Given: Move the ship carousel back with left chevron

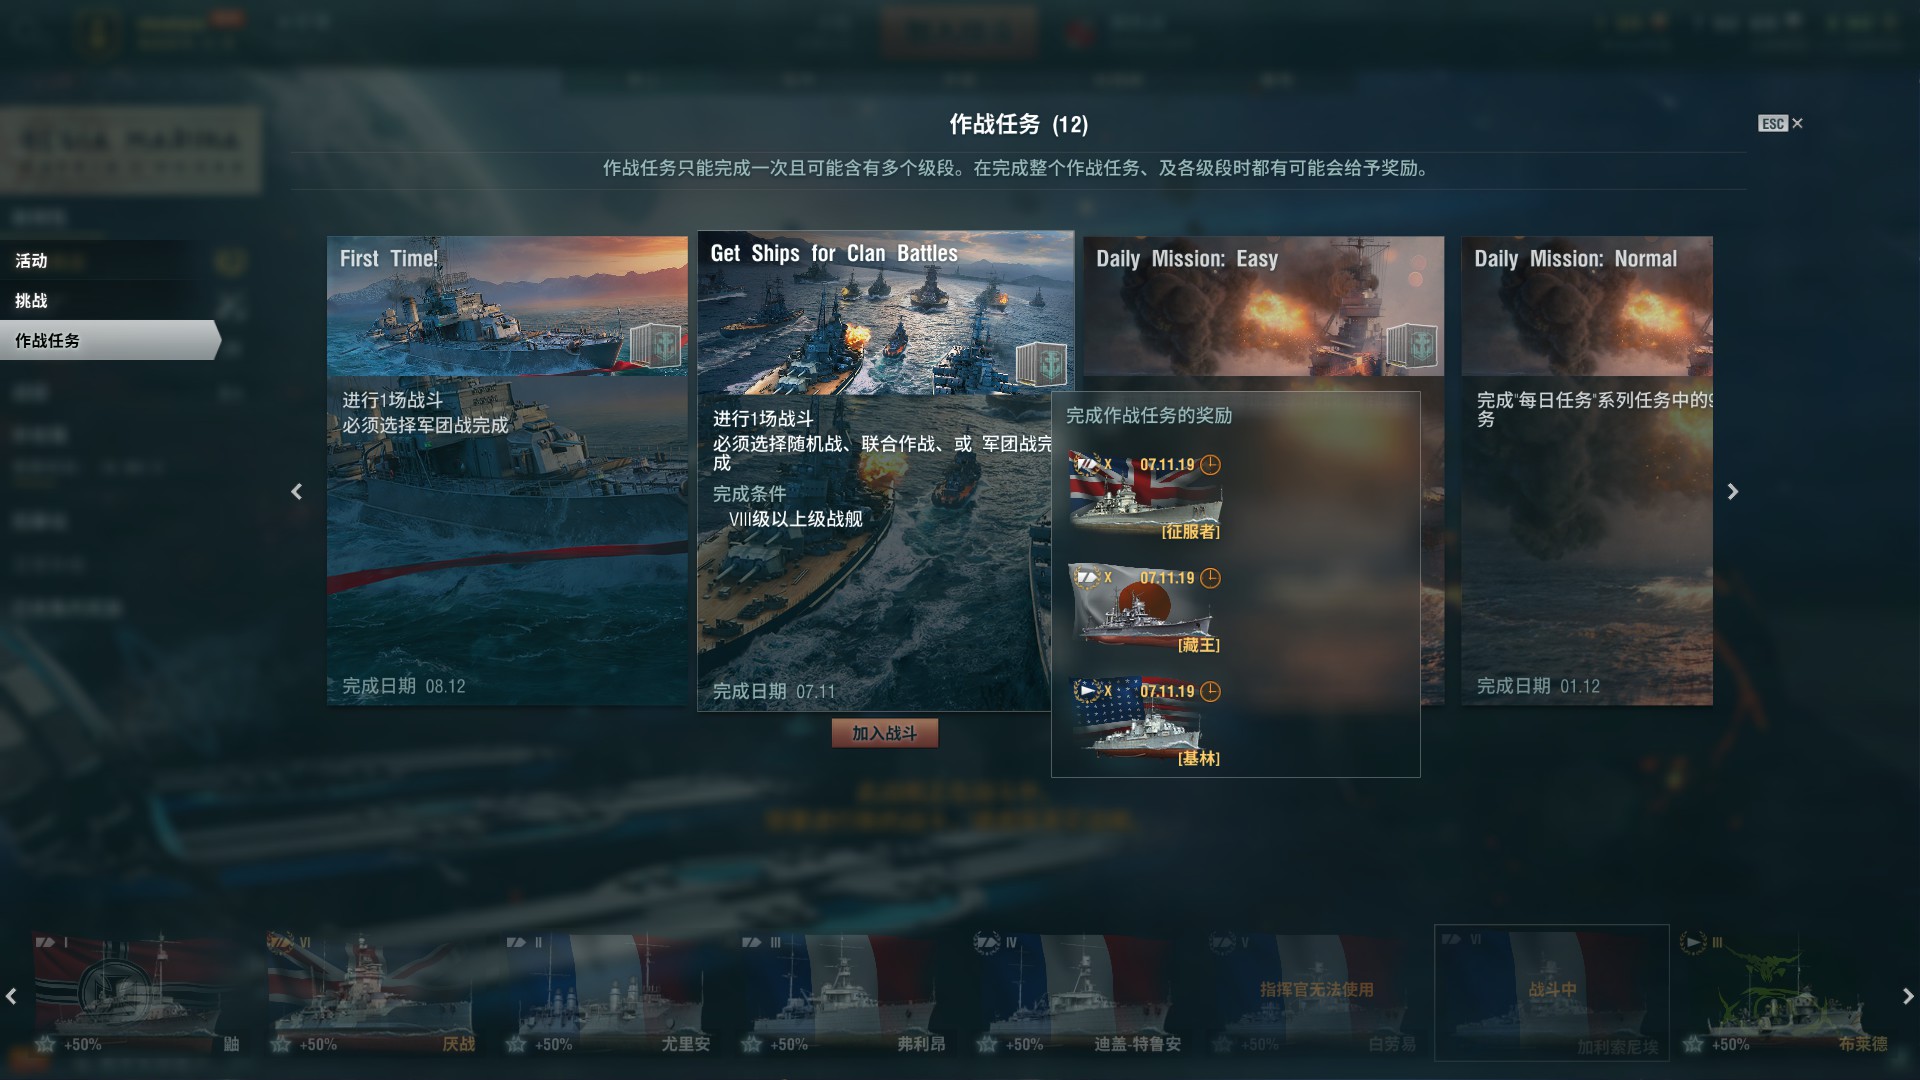Looking at the screenshot, I should 11,996.
